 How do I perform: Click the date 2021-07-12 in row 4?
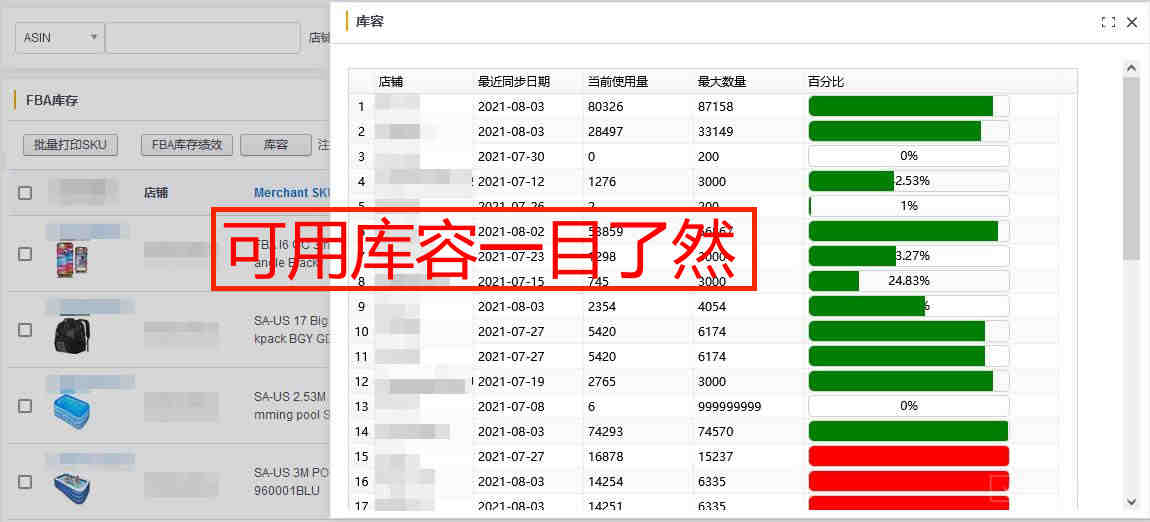point(511,181)
